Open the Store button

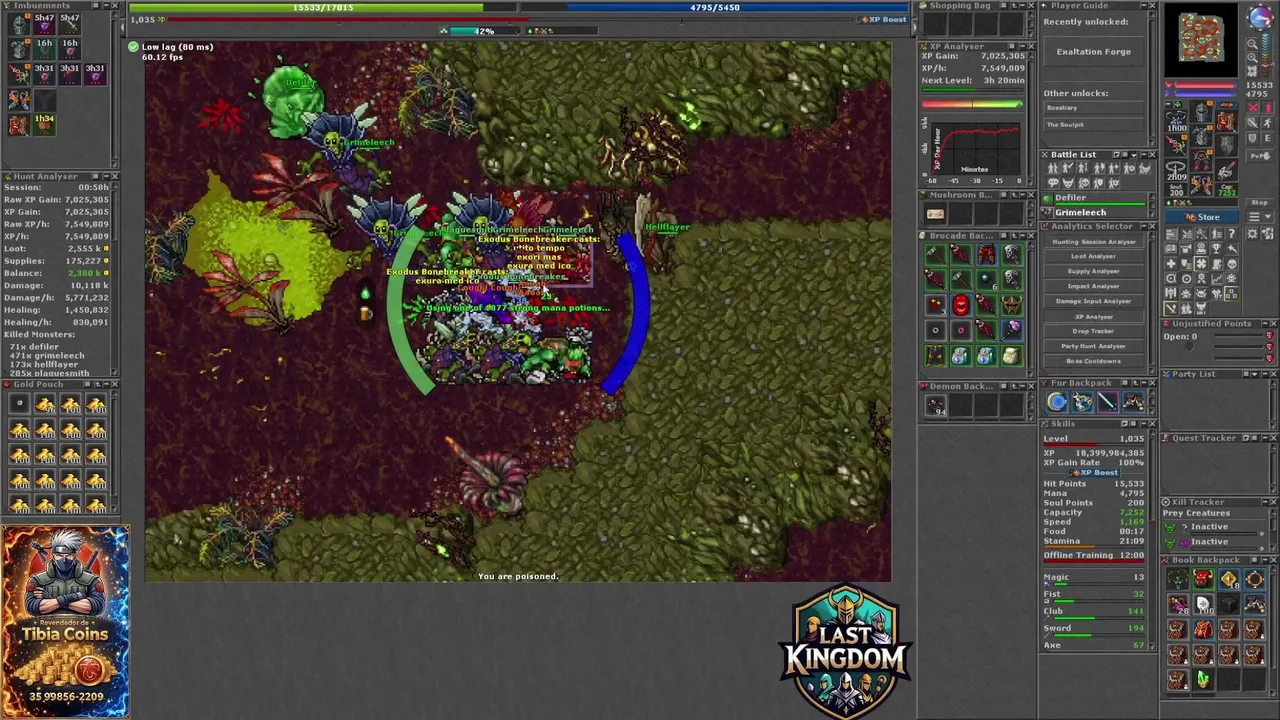pyautogui.click(x=1201, y=217)
